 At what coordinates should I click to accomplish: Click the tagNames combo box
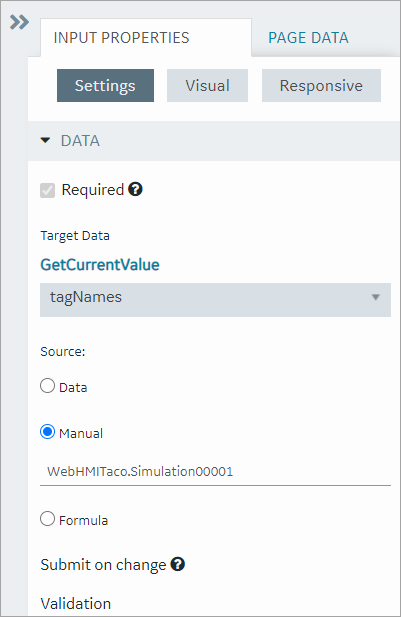coord(215,300)
